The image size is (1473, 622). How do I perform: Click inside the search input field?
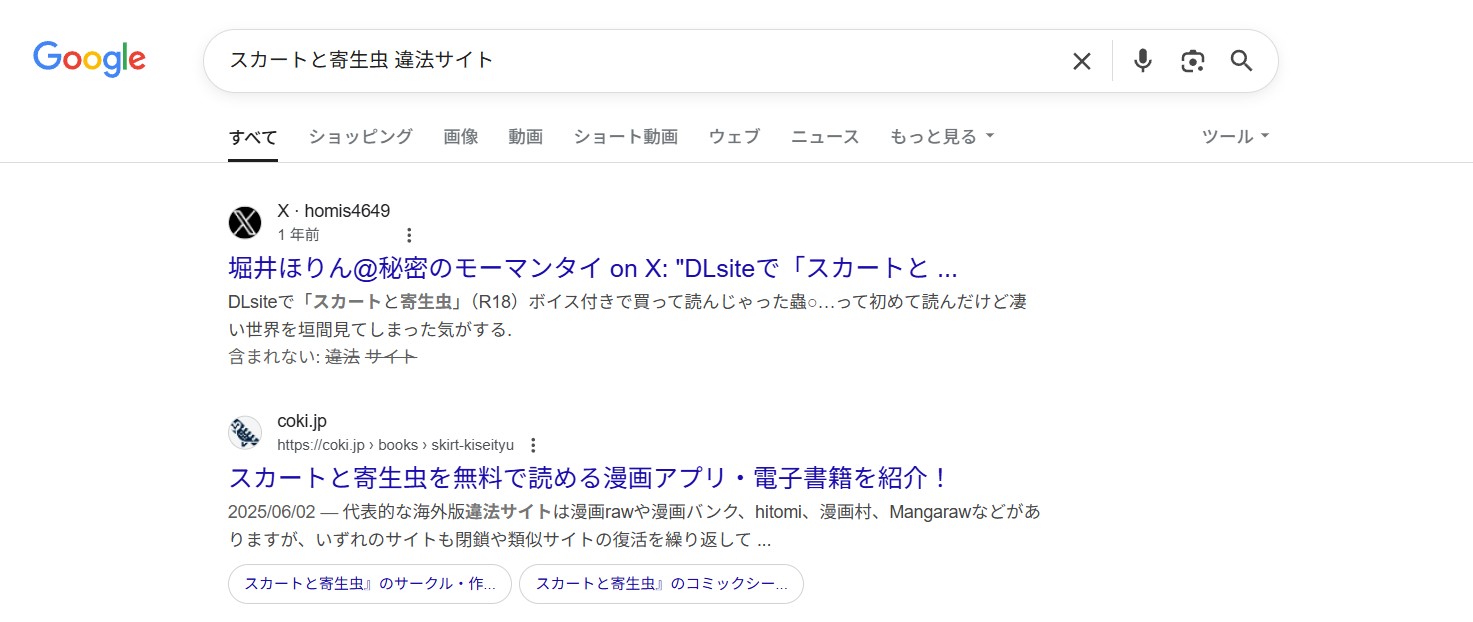[x=600, y=60]
